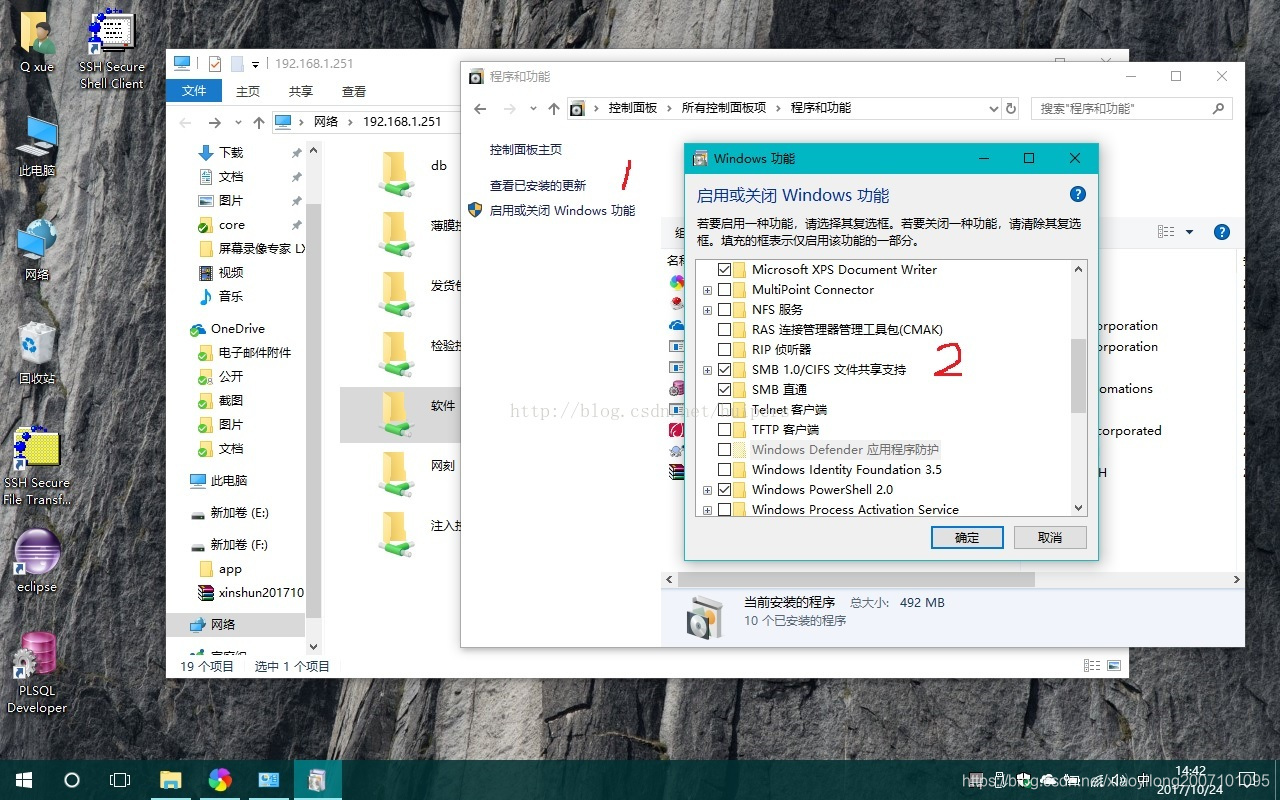
Task: Open the 回收站 recycle bin icon
Action: 37,354
